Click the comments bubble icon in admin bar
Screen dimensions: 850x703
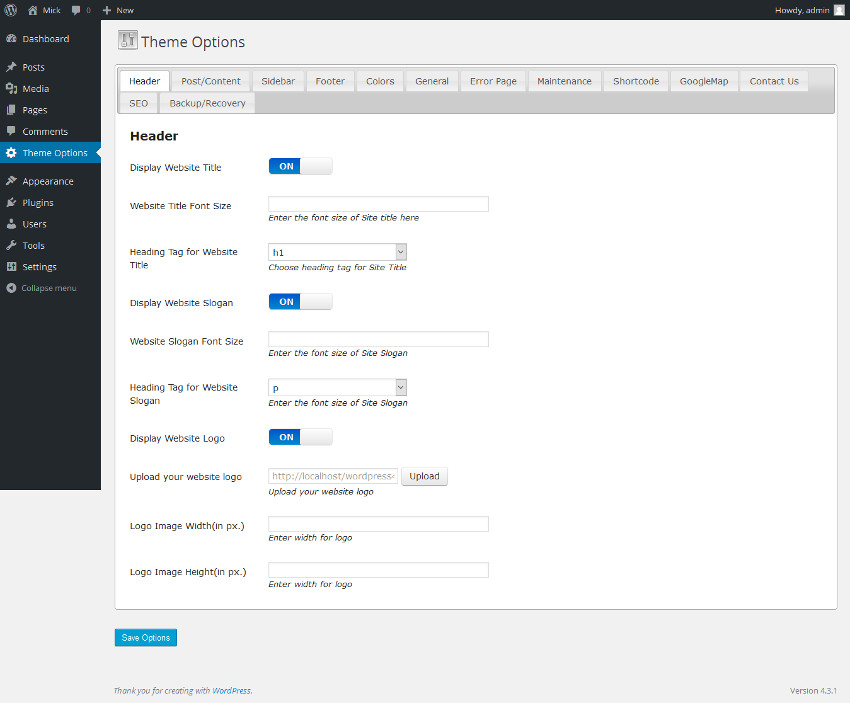click(76, 10)
